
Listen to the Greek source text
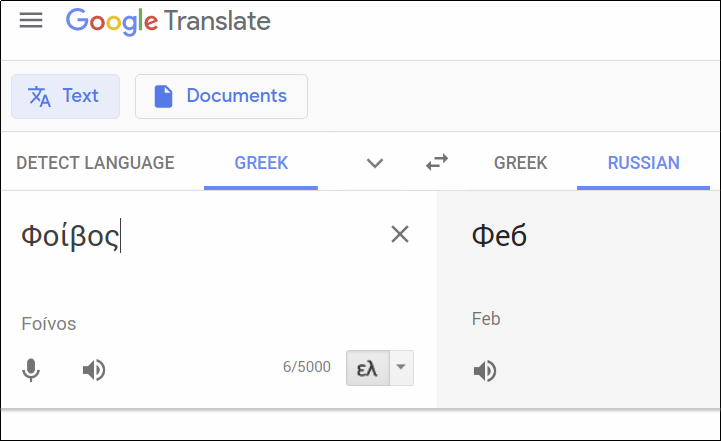94,370
